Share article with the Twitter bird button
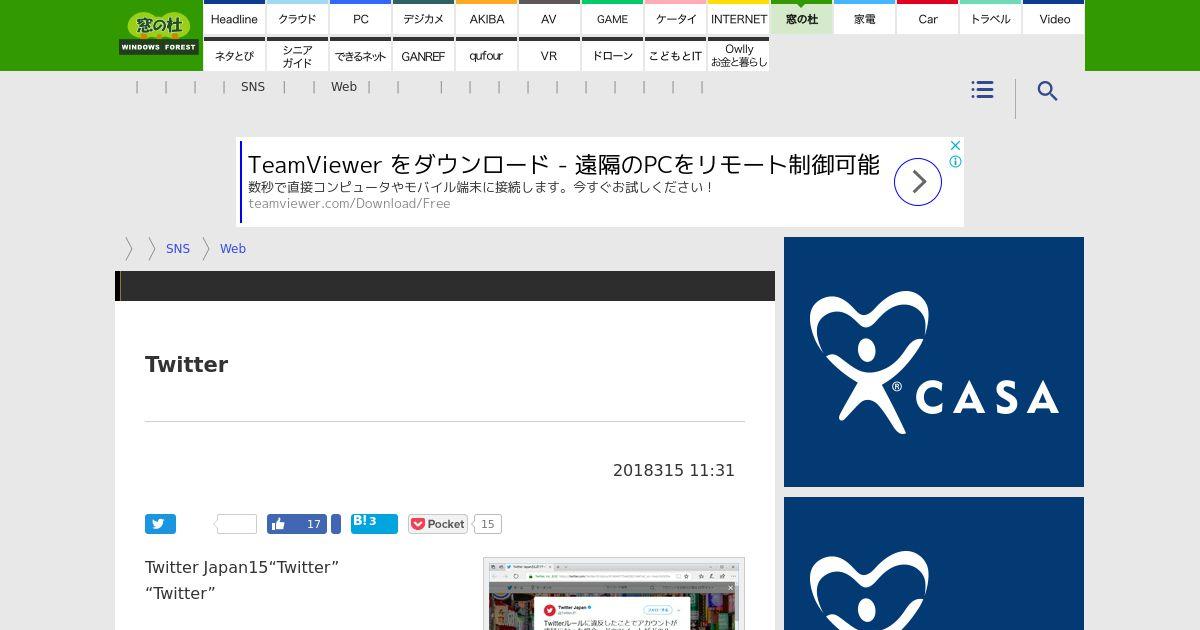The image size is (1200, 630). [160, 524]
